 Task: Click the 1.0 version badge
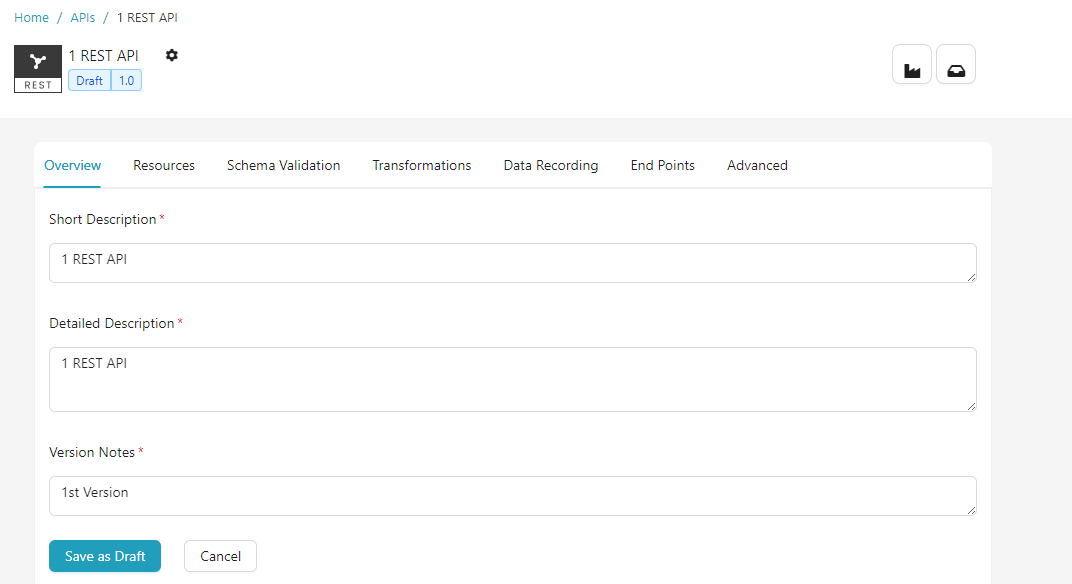[124, 80]
